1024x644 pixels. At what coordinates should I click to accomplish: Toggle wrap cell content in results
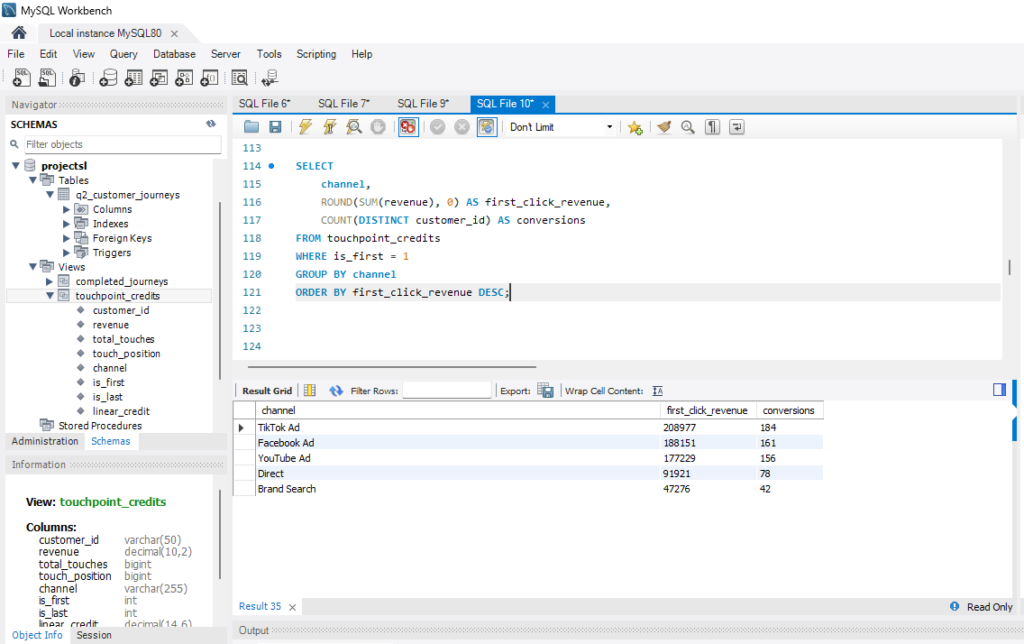658,391
